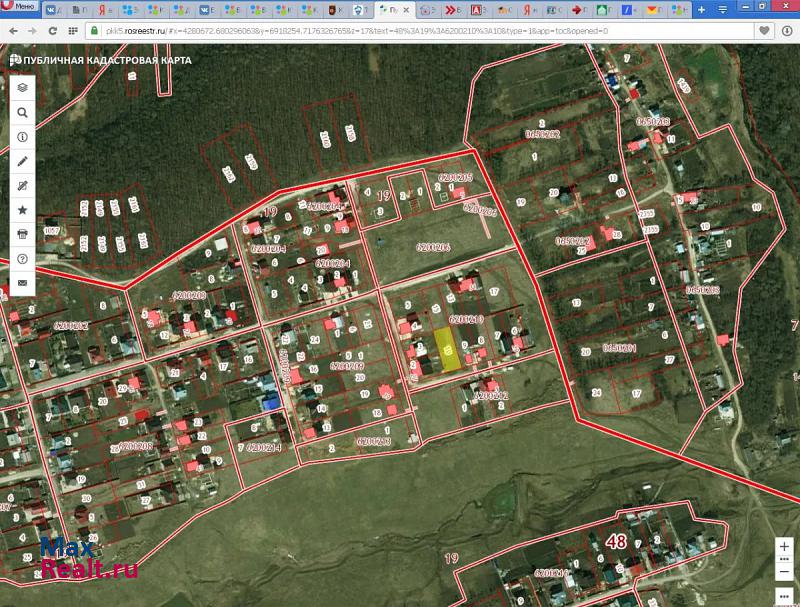Zoom in with the plus button
Viewport: 800px width, 607px height.
click(784, 546)
